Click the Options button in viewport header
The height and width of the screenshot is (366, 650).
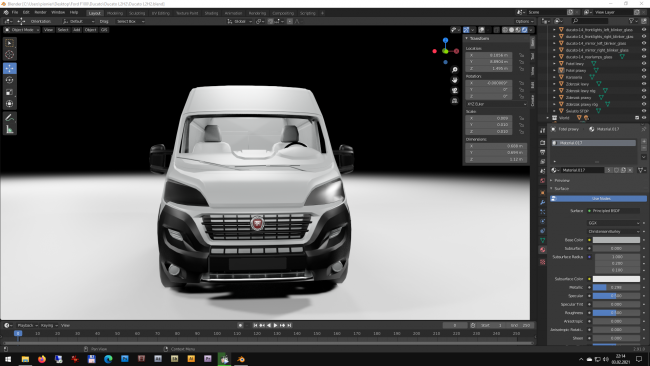(524, 21)
